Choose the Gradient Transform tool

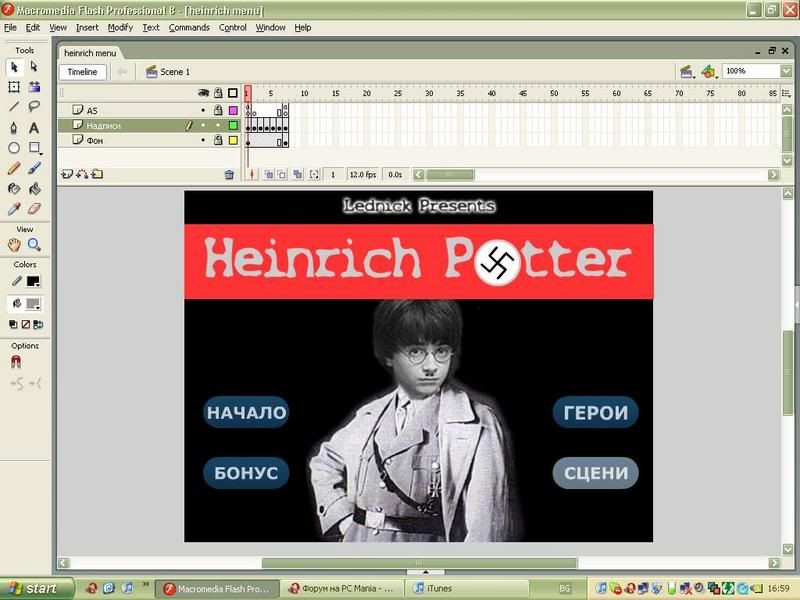point(34,87)
